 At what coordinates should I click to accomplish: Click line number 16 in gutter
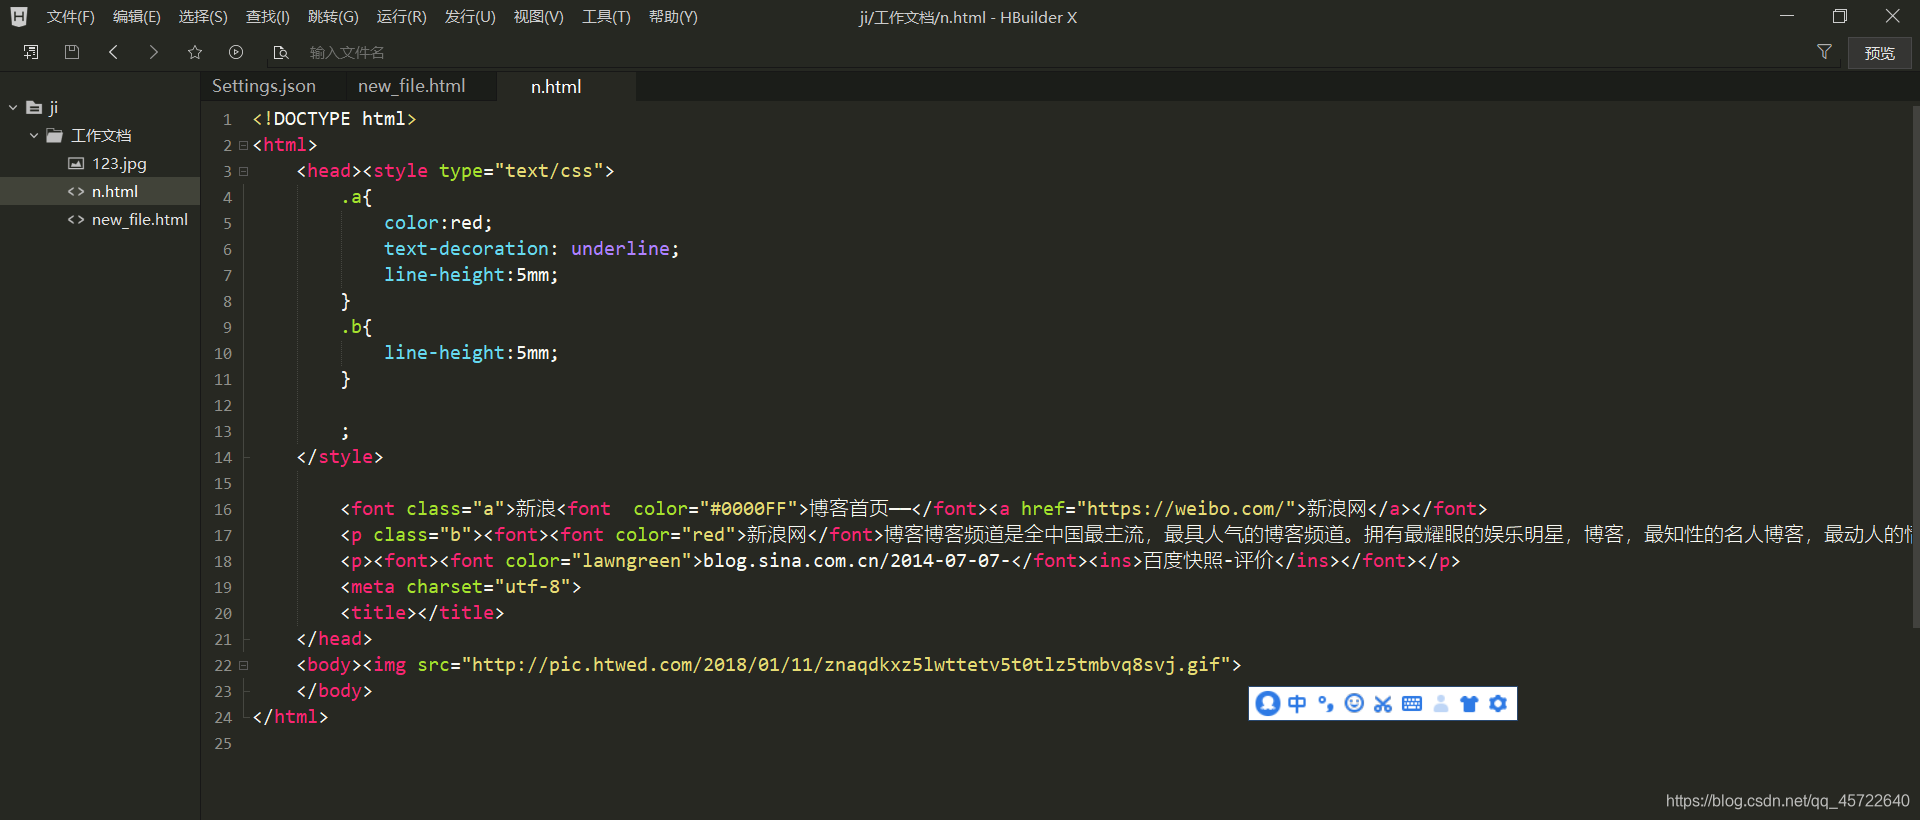click(223, 509)
